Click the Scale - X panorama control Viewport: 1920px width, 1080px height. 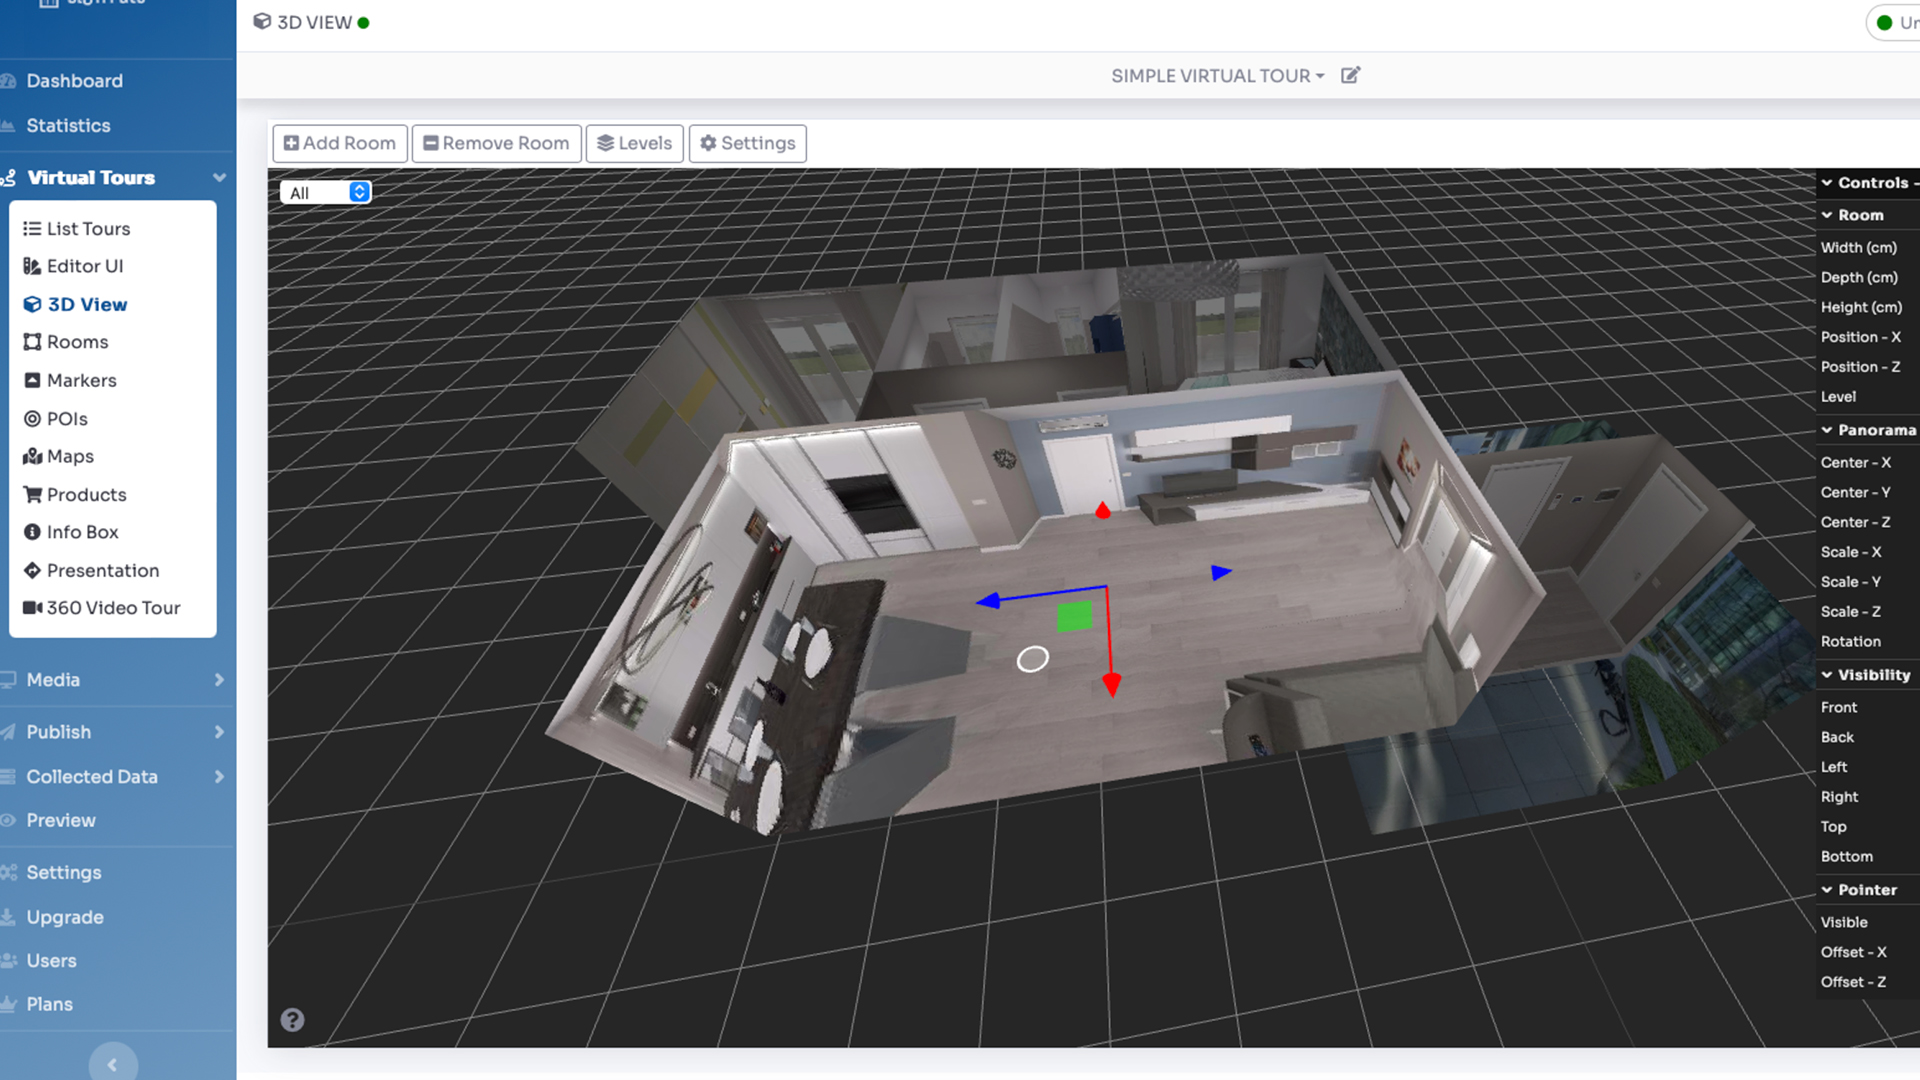click(x=1868, y=552)
